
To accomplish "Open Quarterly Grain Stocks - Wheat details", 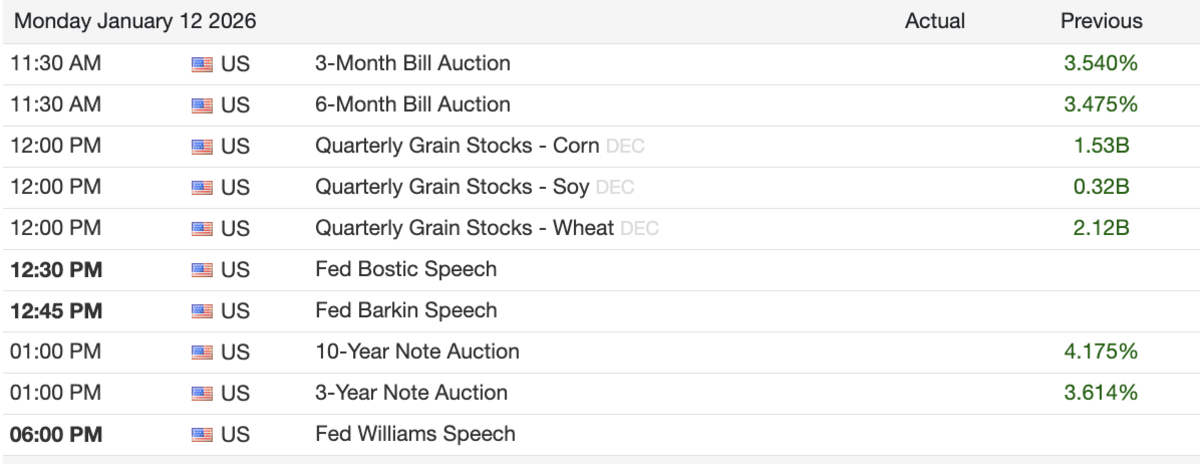I will pos(464,227).
